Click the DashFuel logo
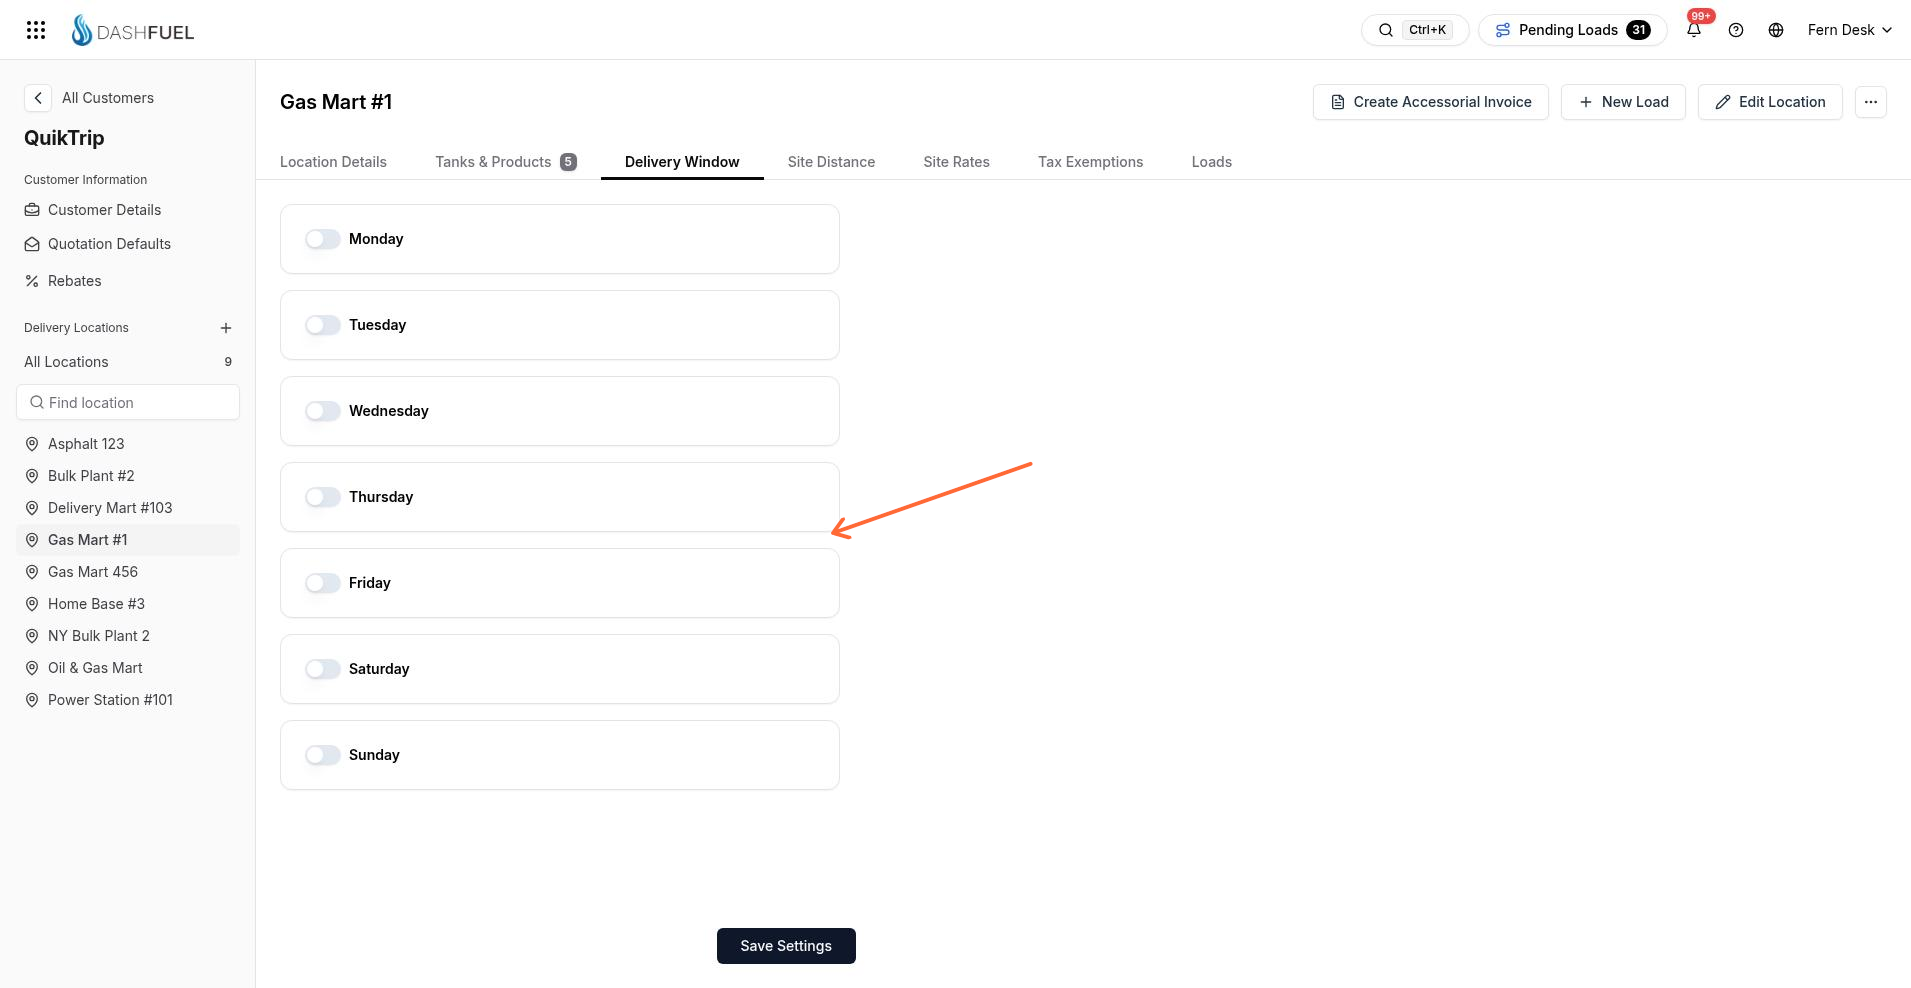This screenshot has width=1911, height=988. click(132, 31)
